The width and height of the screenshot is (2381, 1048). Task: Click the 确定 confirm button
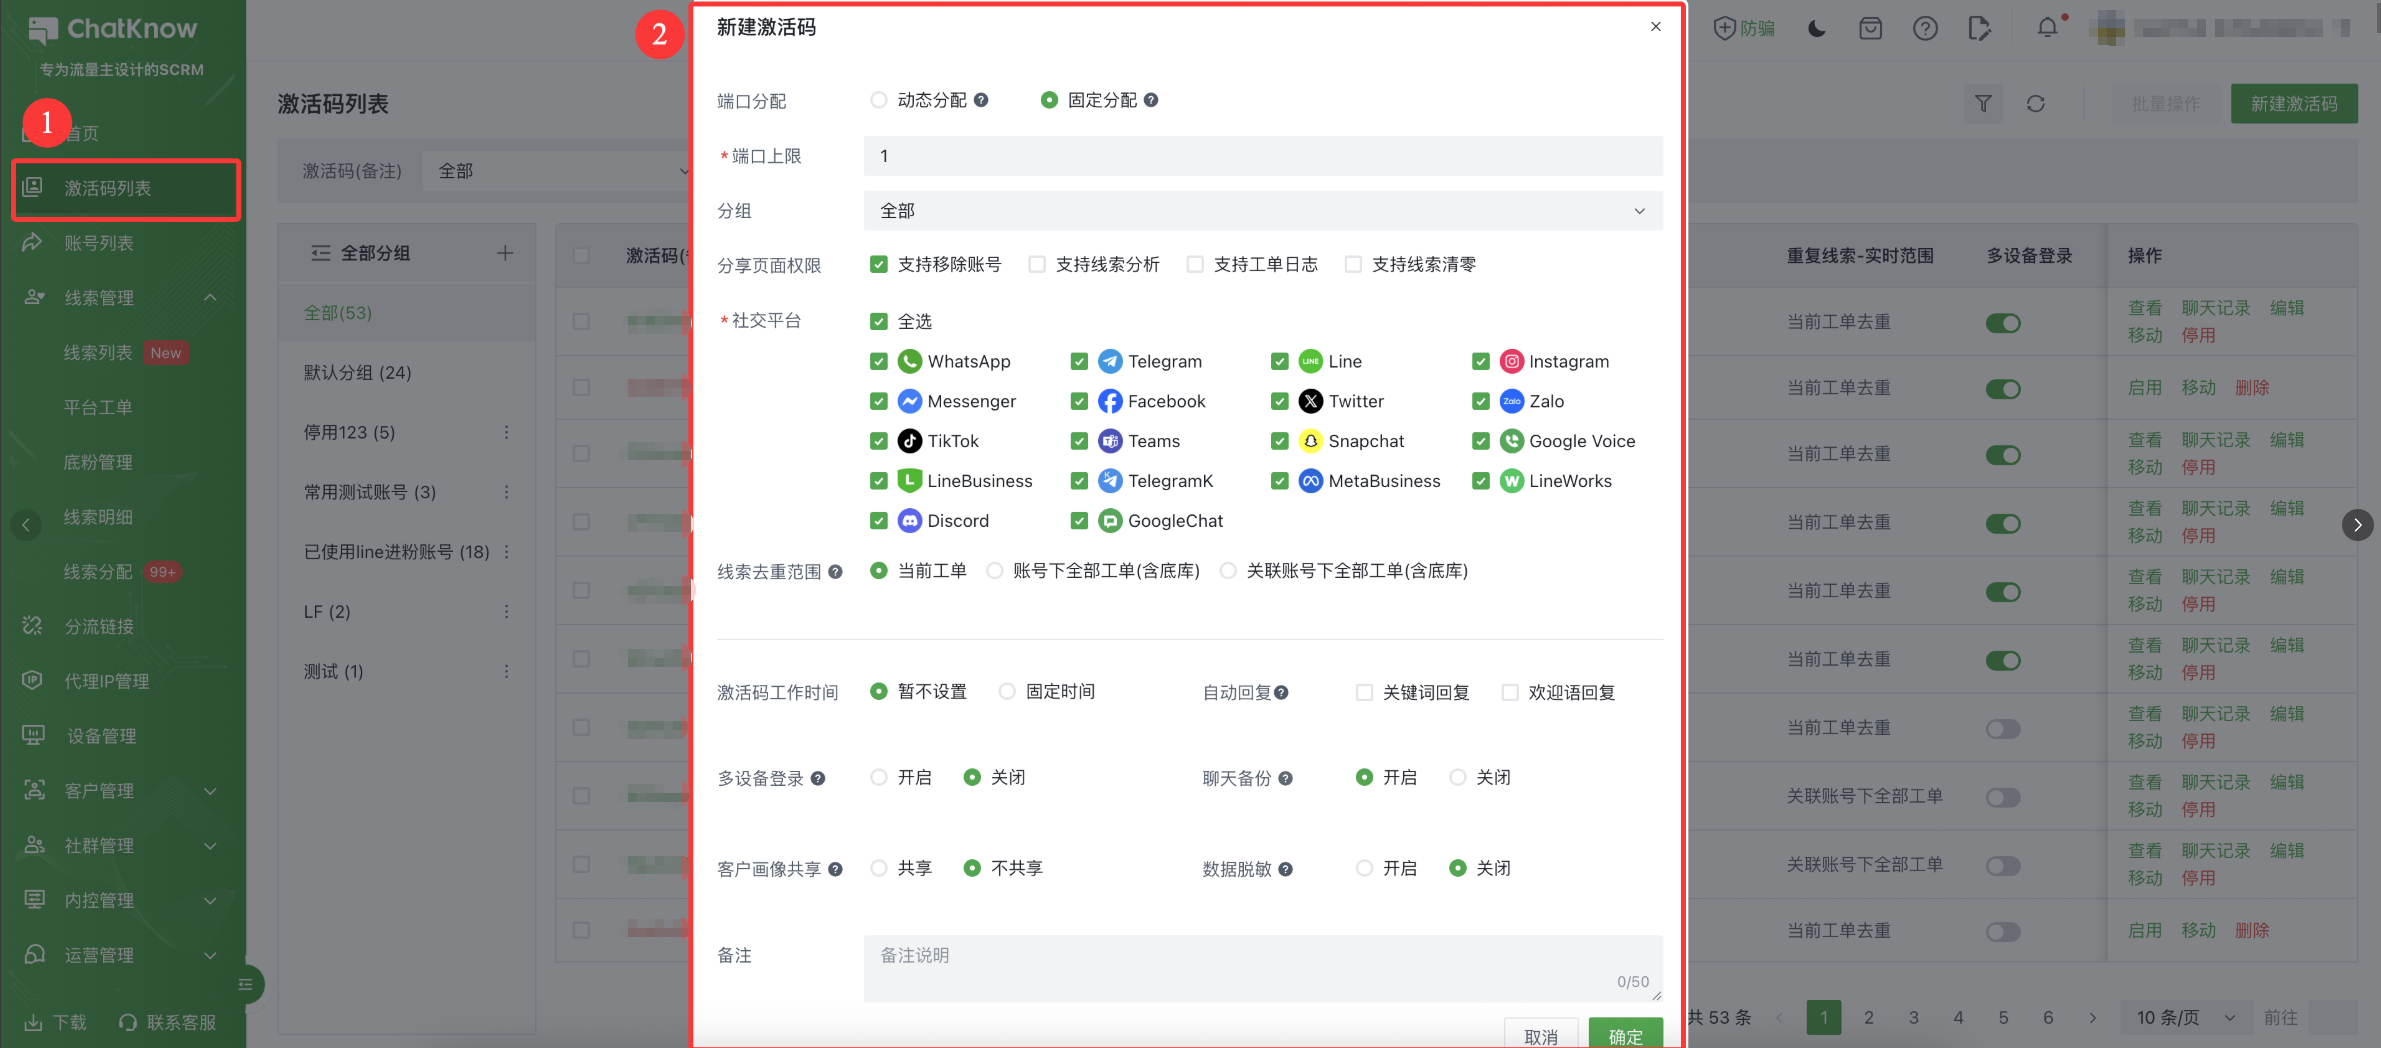point(1625,1035)
